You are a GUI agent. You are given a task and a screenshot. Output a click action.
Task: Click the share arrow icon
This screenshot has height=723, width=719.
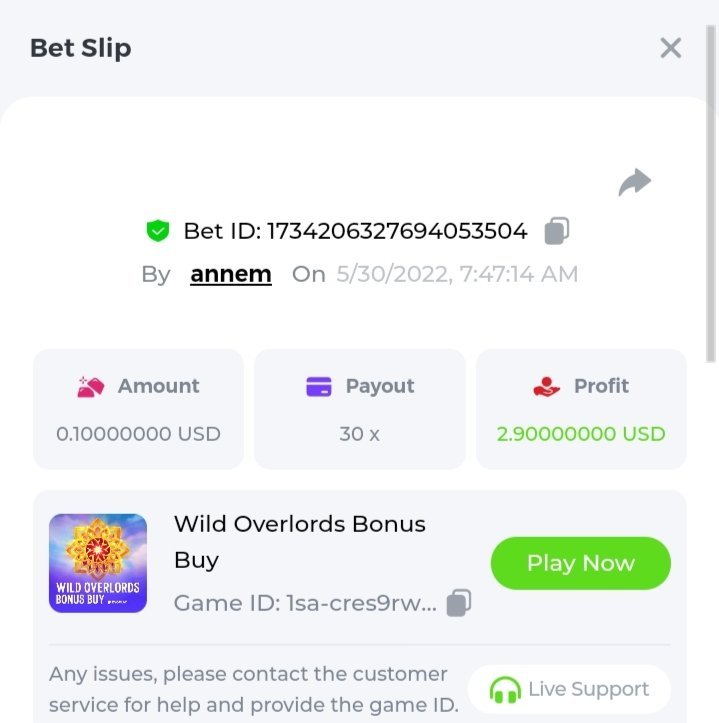(635, 182)
